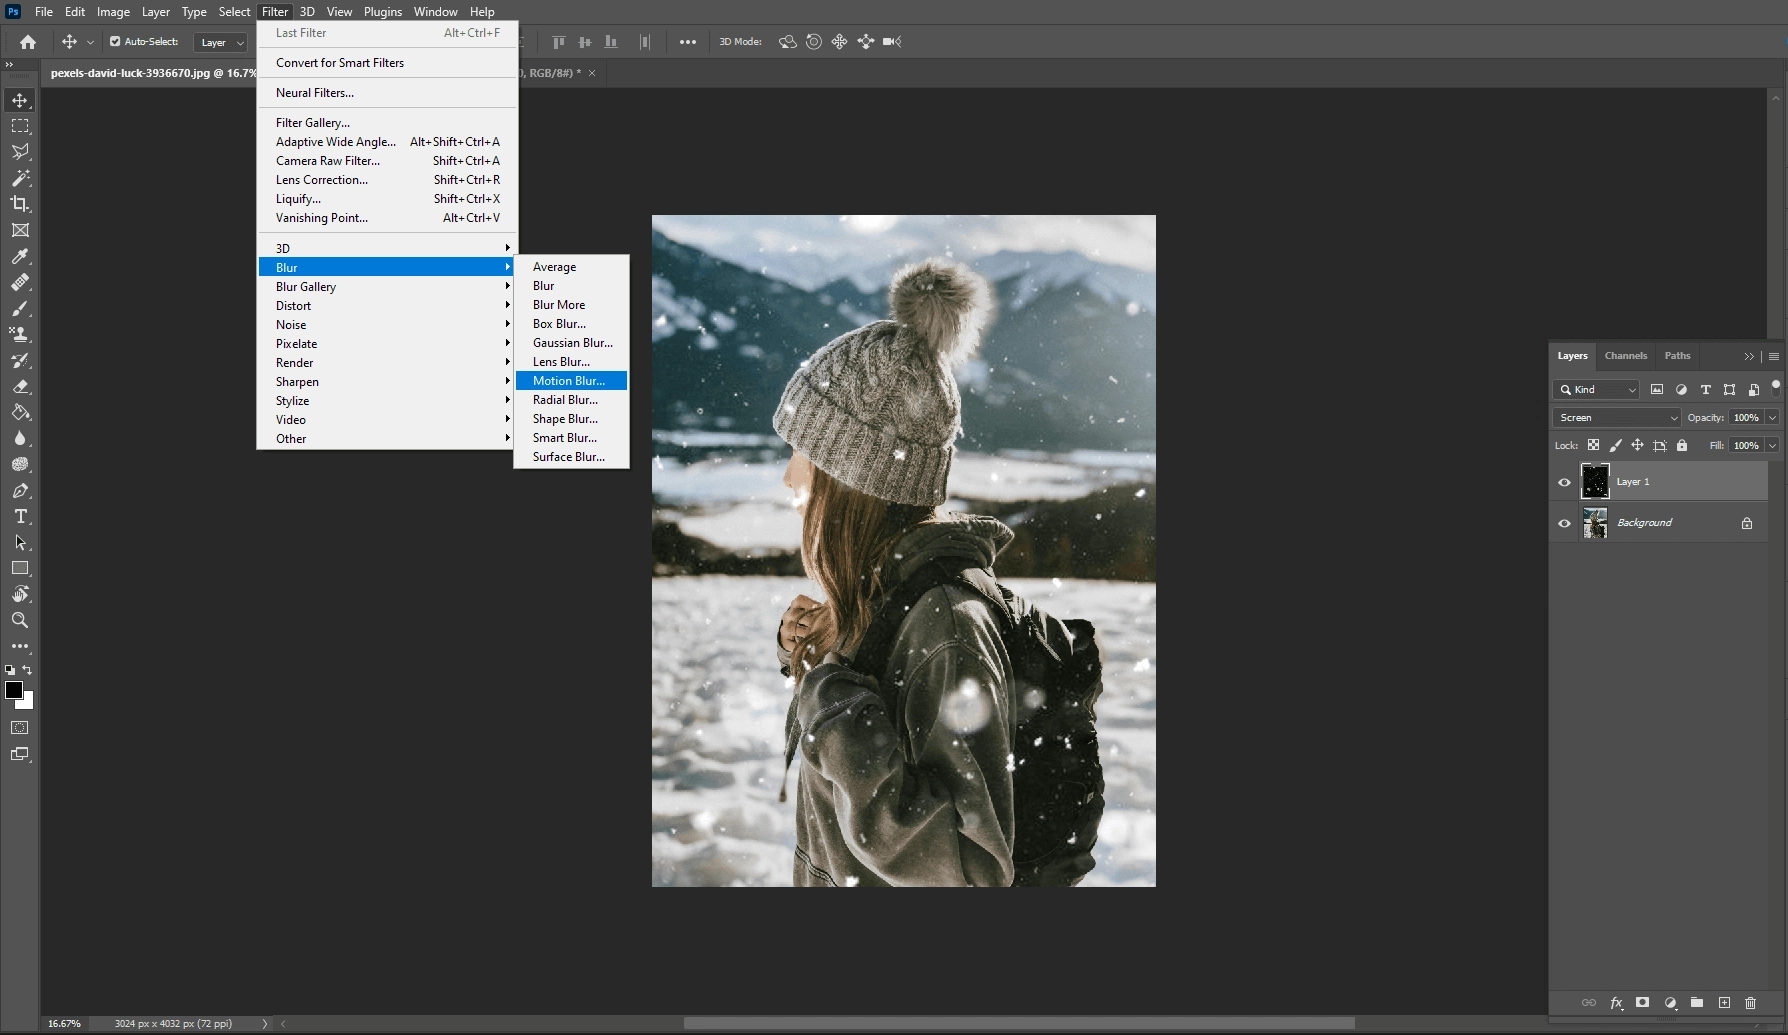This screenshot has height=1035, width=1788.
Task: Select the Move tool in the toolbar
Action: (20, 100)
